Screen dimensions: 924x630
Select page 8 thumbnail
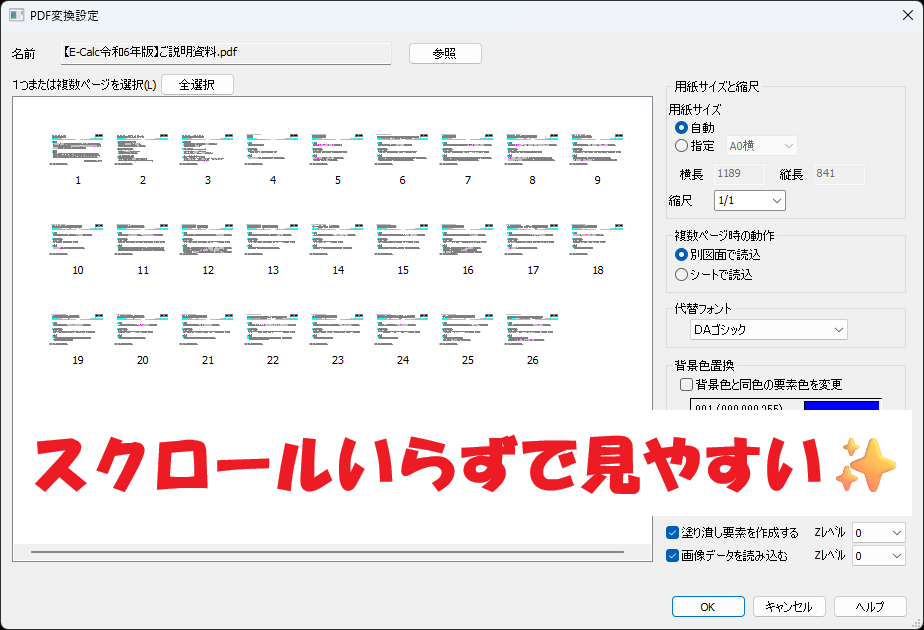pyautogui.click(x=532, y=150)
